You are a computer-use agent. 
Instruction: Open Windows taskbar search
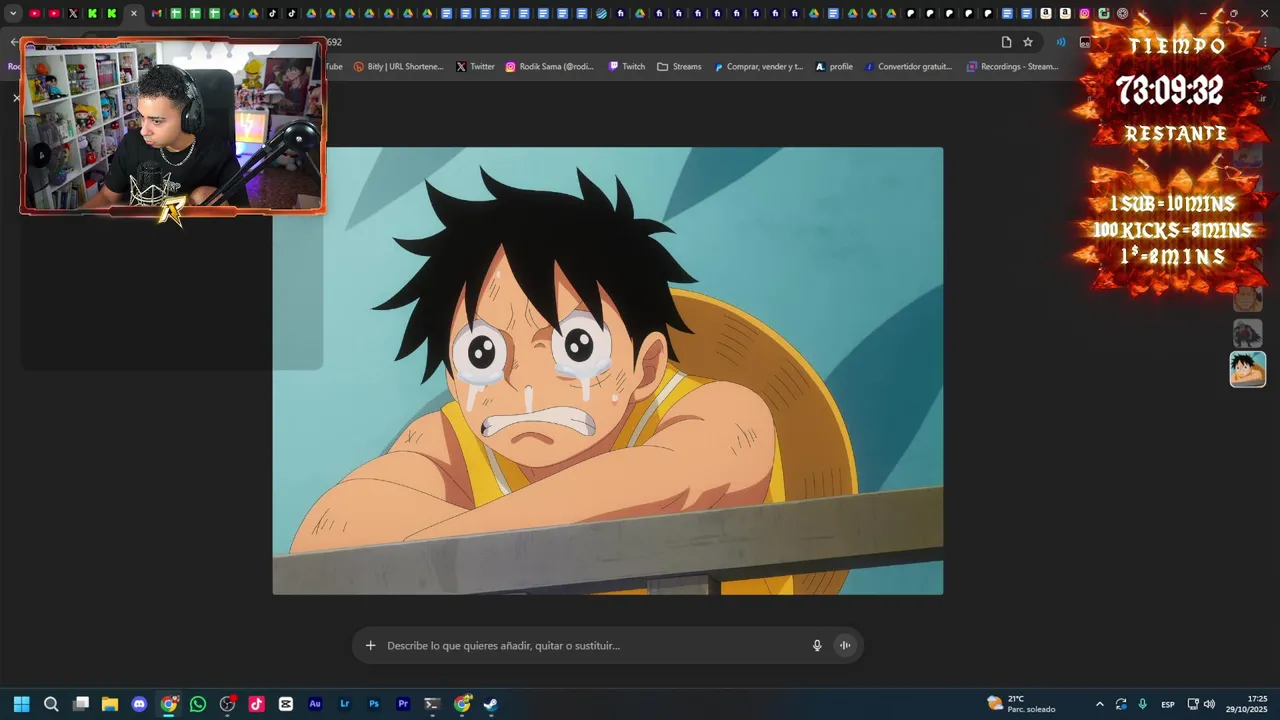[x=51, y=704]
